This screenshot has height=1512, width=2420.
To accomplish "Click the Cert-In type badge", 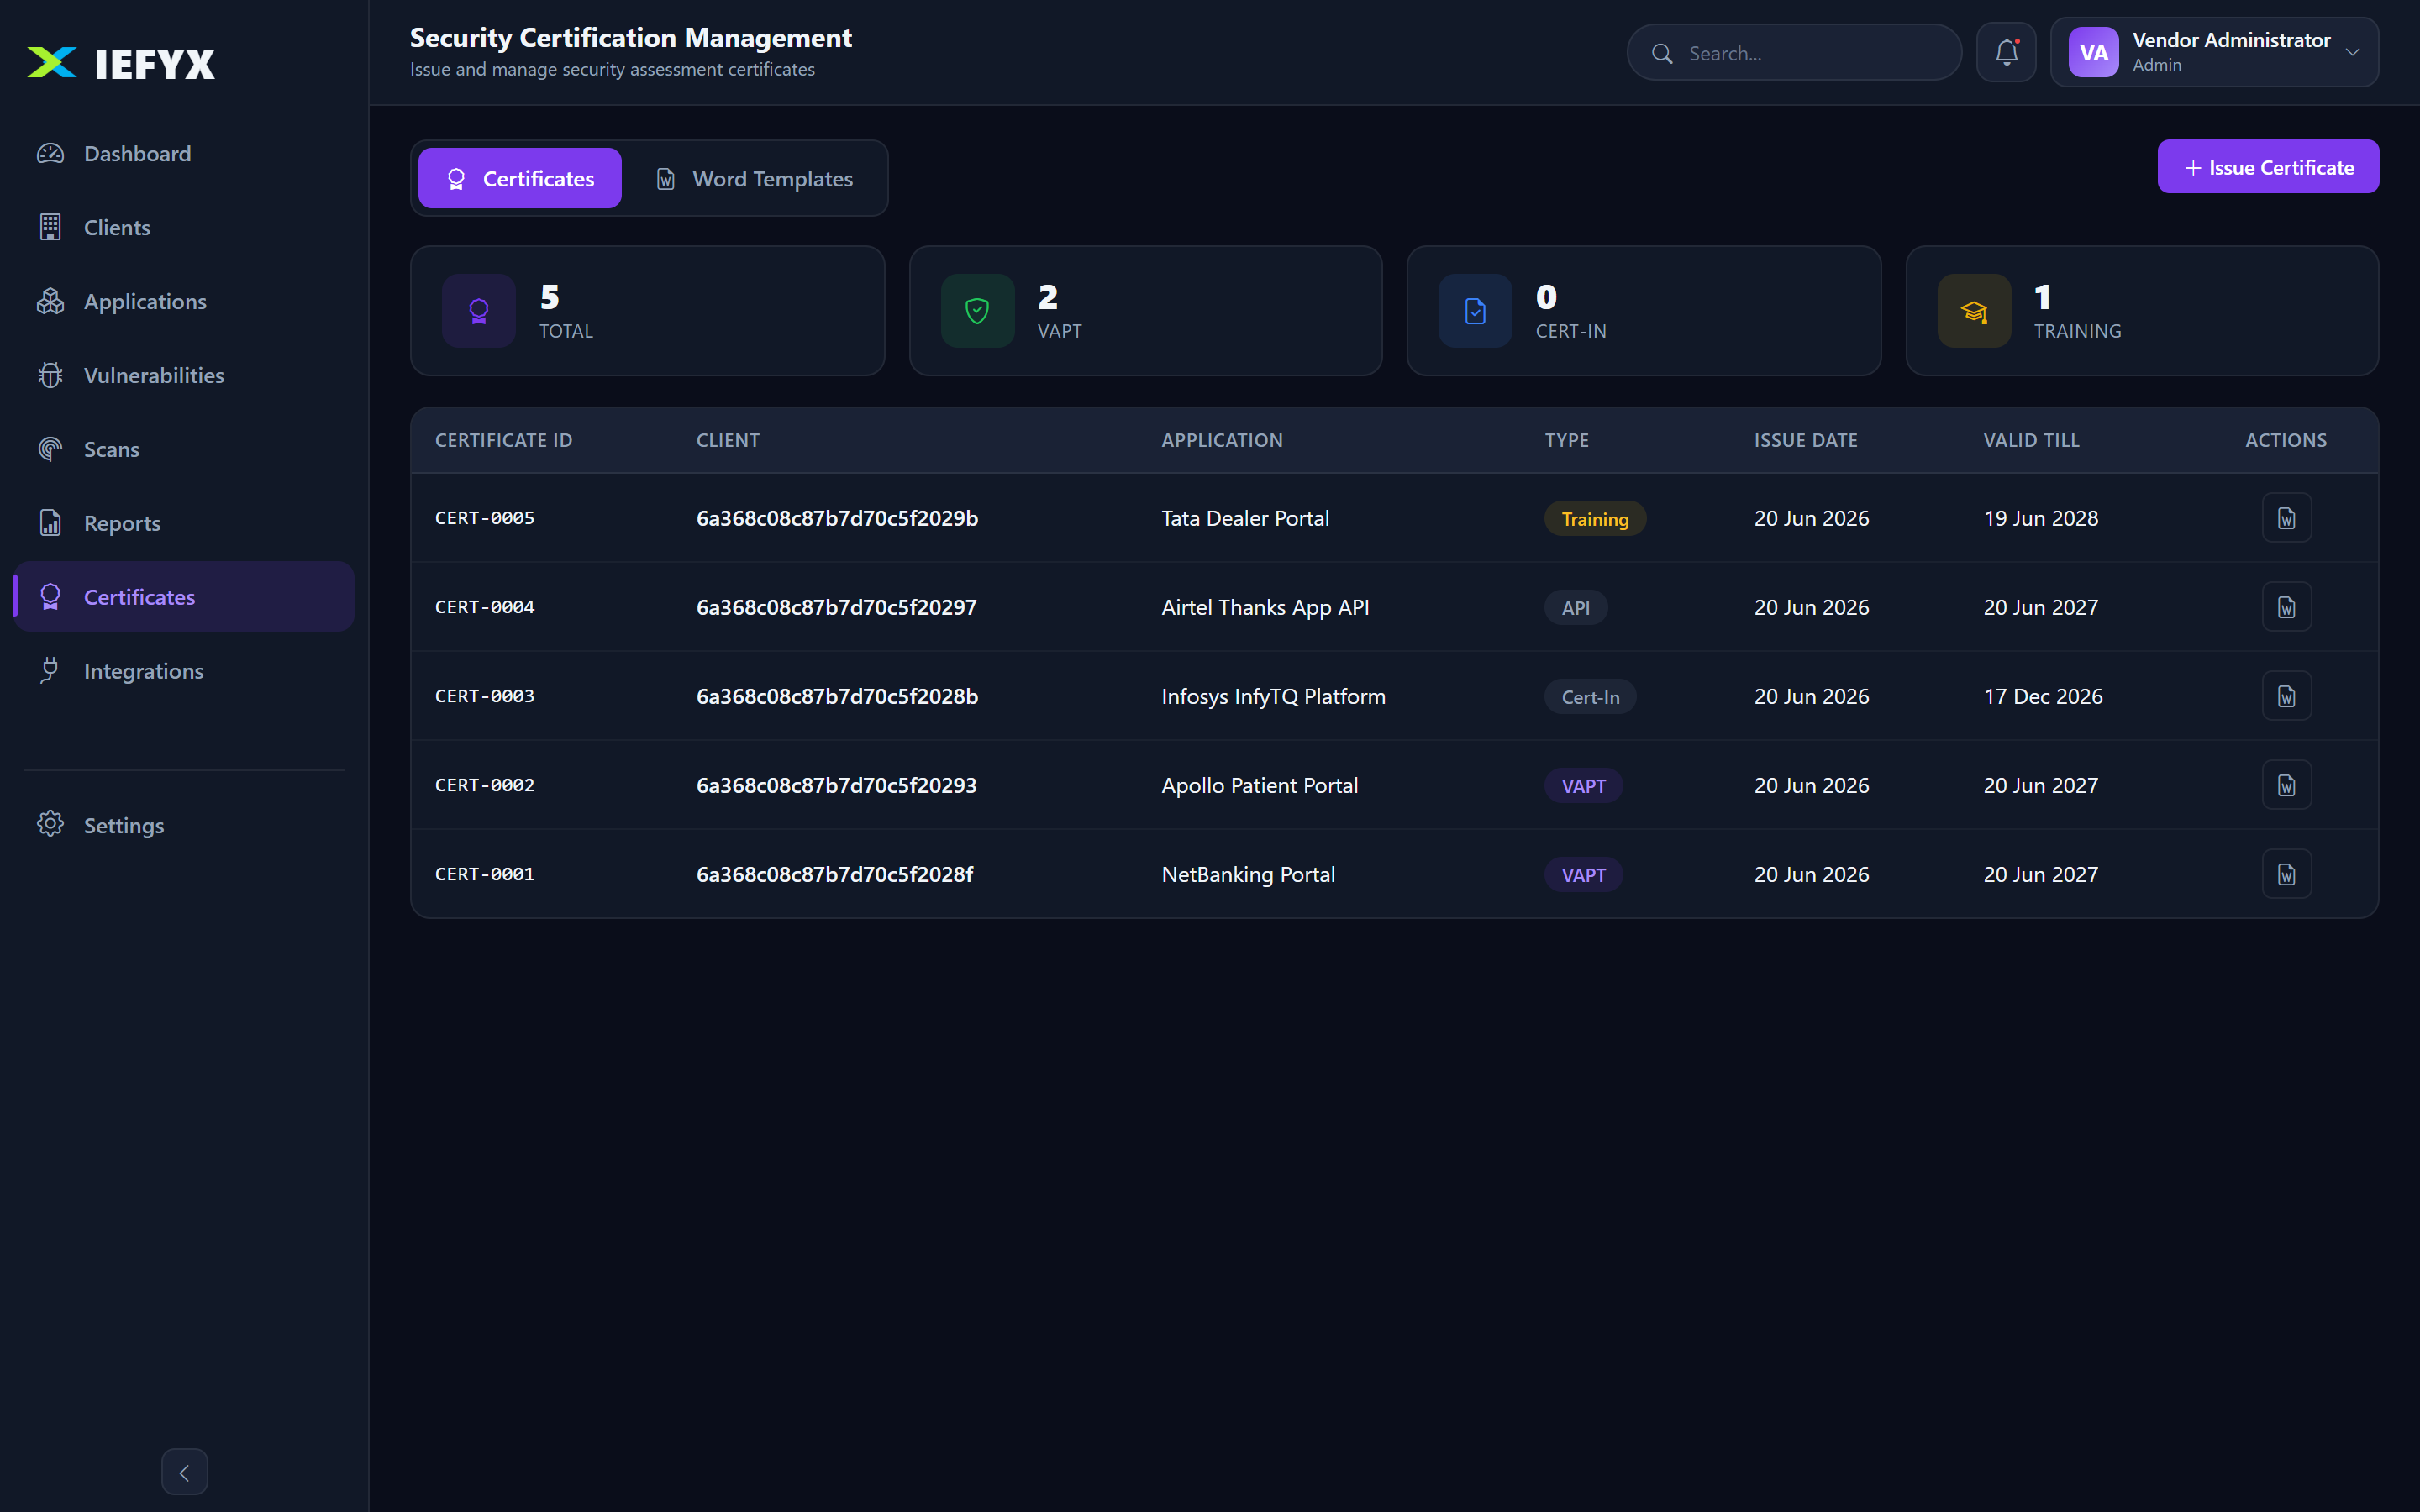I will click(x=1590, y=697).
